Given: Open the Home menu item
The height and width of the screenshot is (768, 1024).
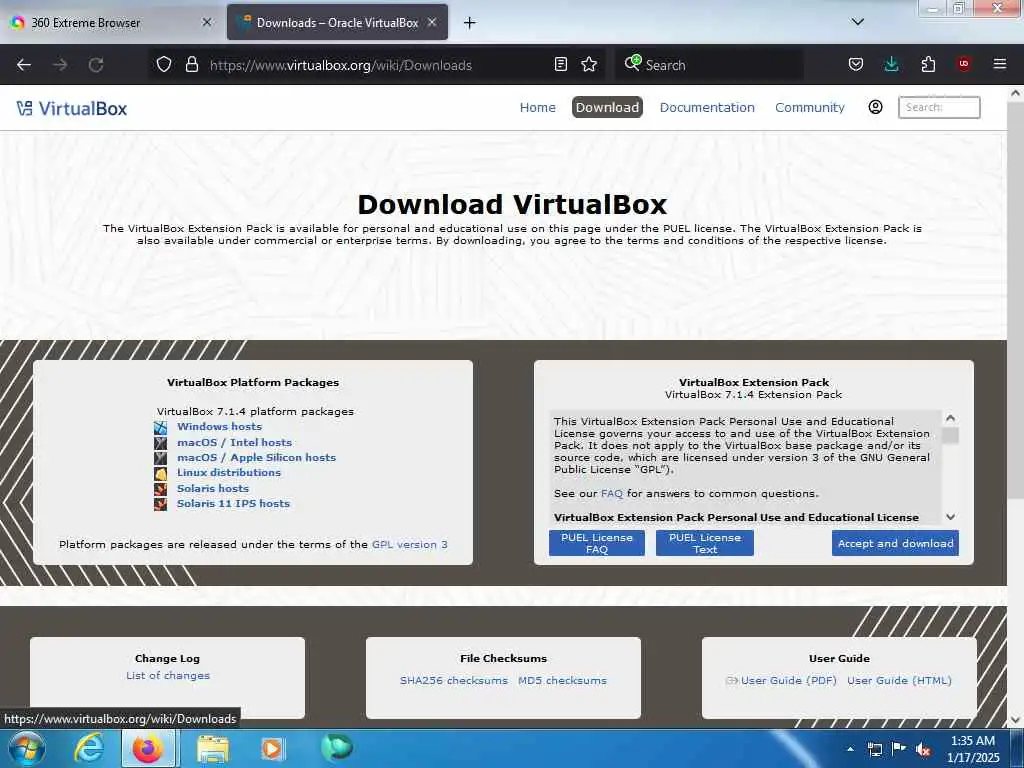Looking at the screenshot, I should 537,107.
